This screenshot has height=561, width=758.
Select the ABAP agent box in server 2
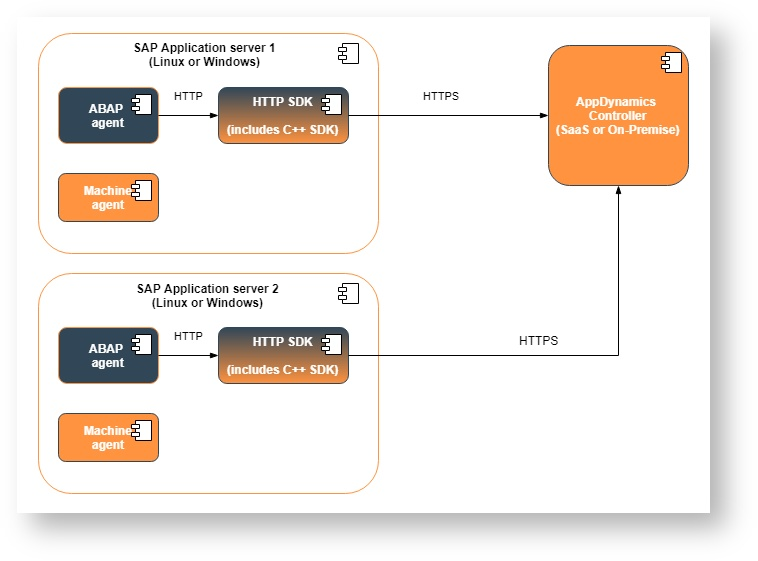(x=108, y=355)
